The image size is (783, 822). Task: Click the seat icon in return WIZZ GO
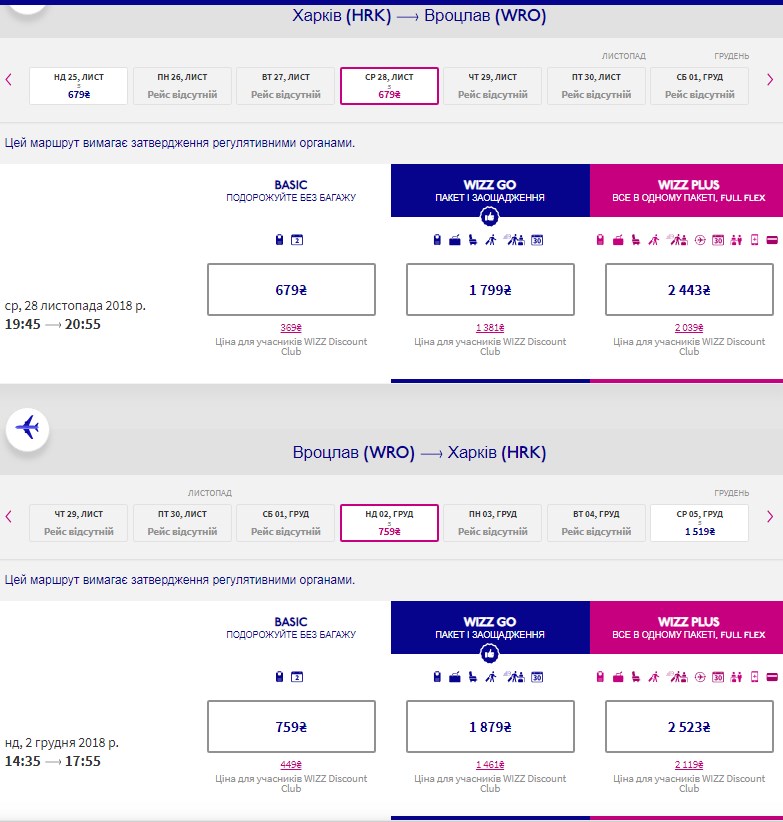[x=473, y=677]
